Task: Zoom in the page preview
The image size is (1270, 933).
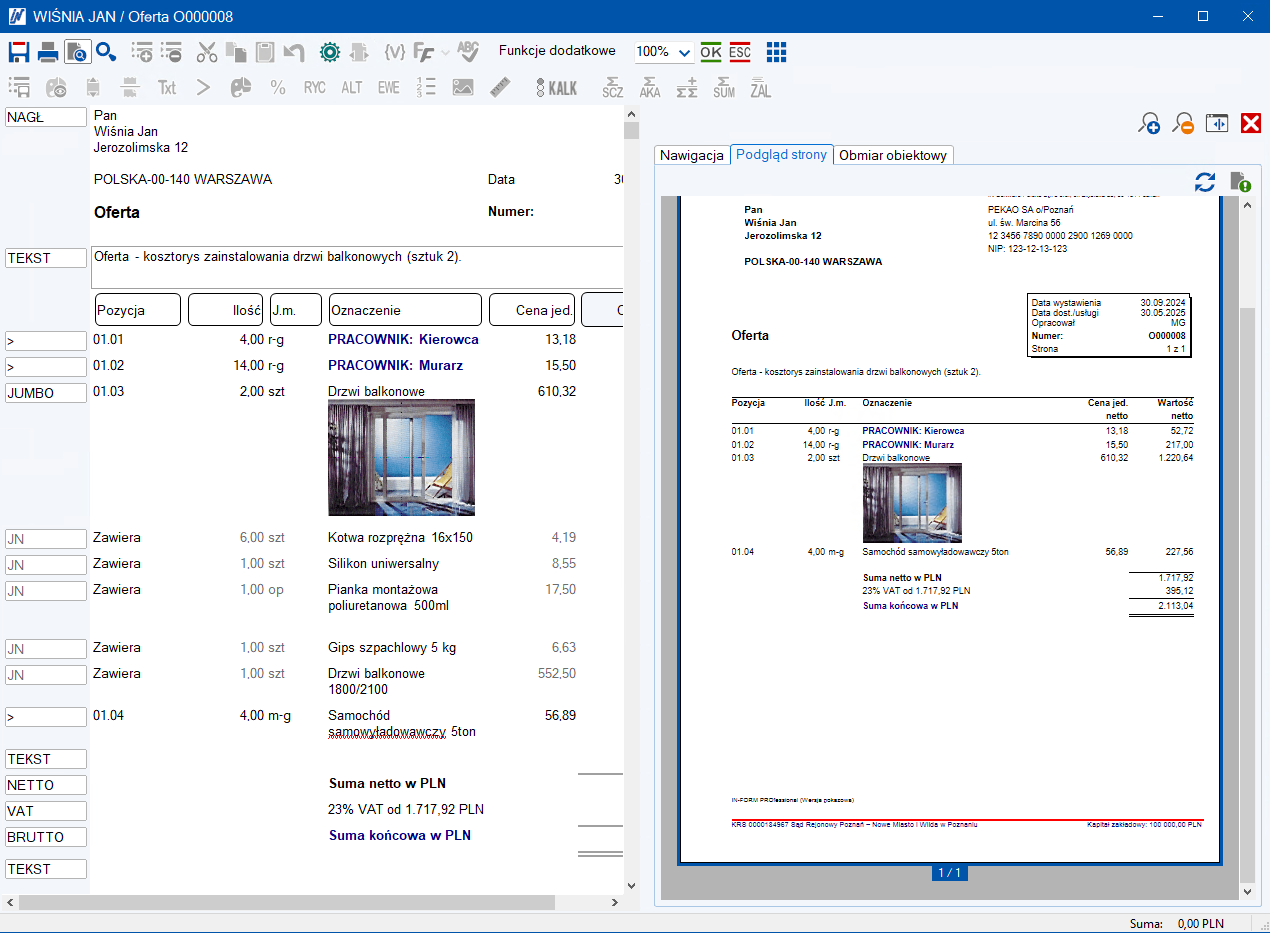Action: (1149, 124)
